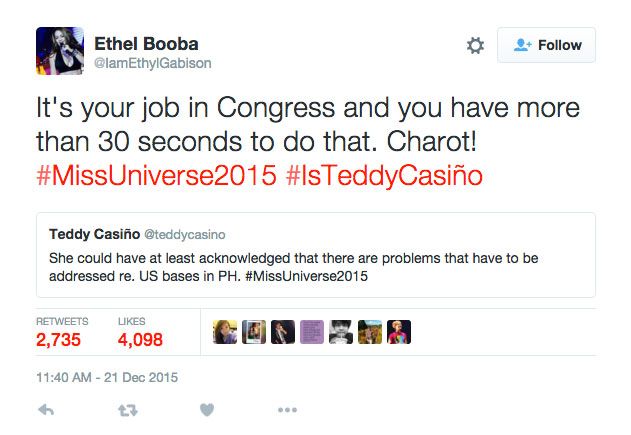The image size is (631, 435).
Task: Visit the @IamEthylGabison handle
Action: coord(152,63)
